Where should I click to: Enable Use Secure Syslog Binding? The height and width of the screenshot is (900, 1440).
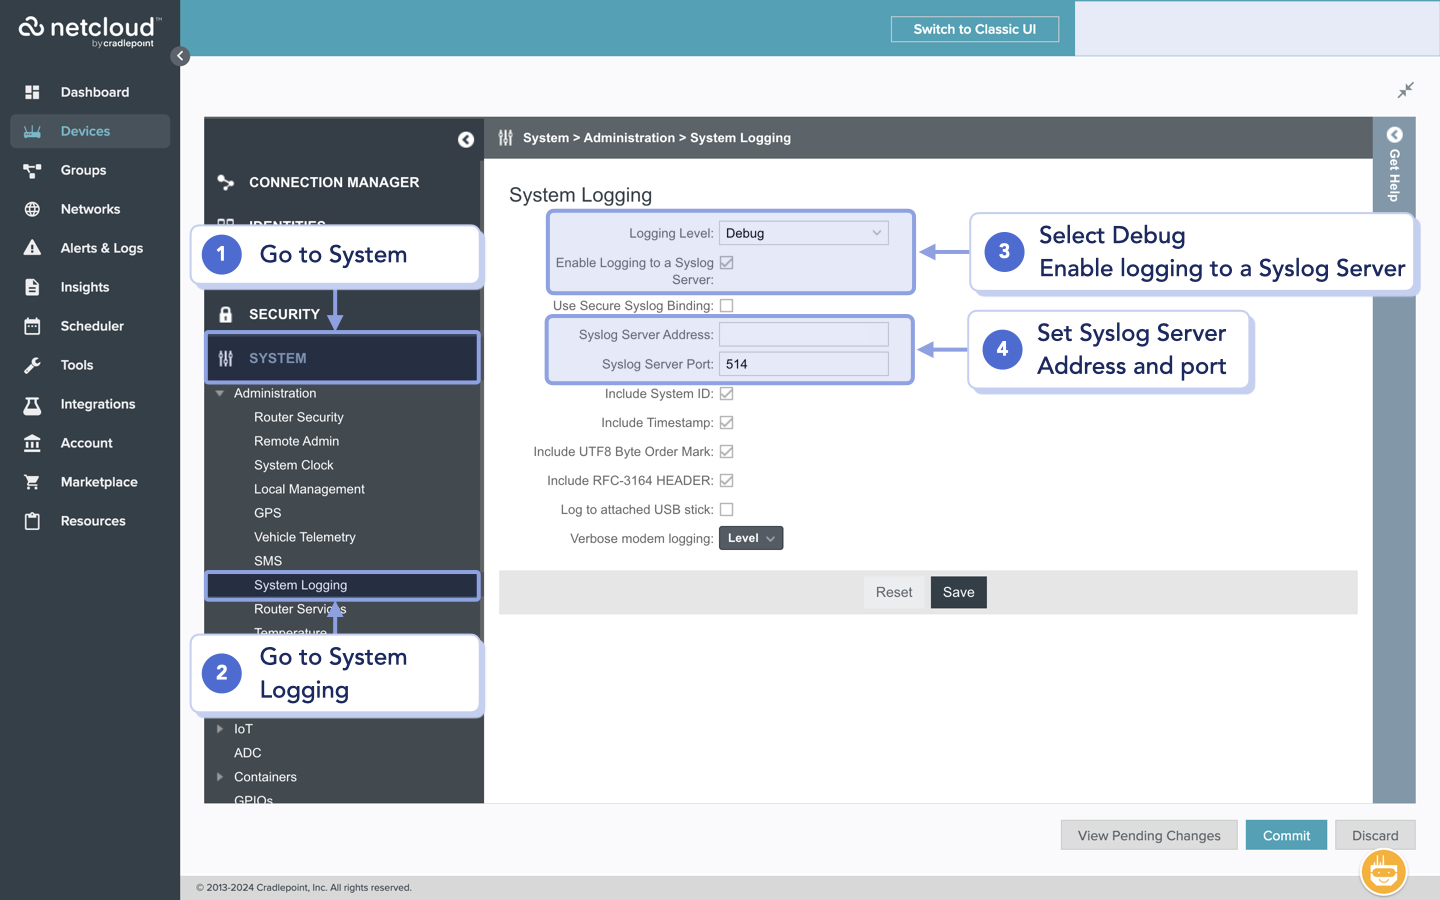[726, 305]
